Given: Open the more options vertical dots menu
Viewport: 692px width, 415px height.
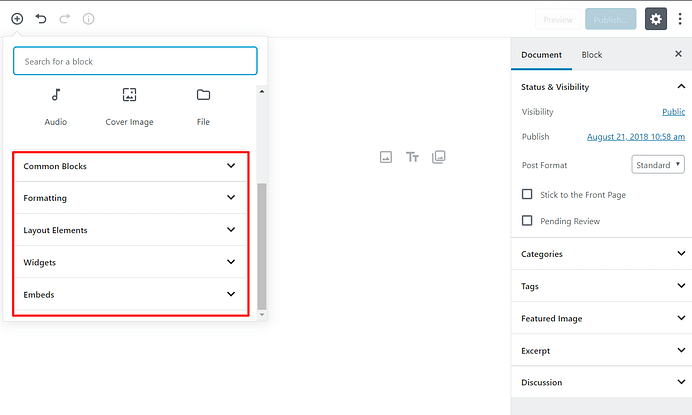Looking at the screenshot, I should (x=680, y=19).
